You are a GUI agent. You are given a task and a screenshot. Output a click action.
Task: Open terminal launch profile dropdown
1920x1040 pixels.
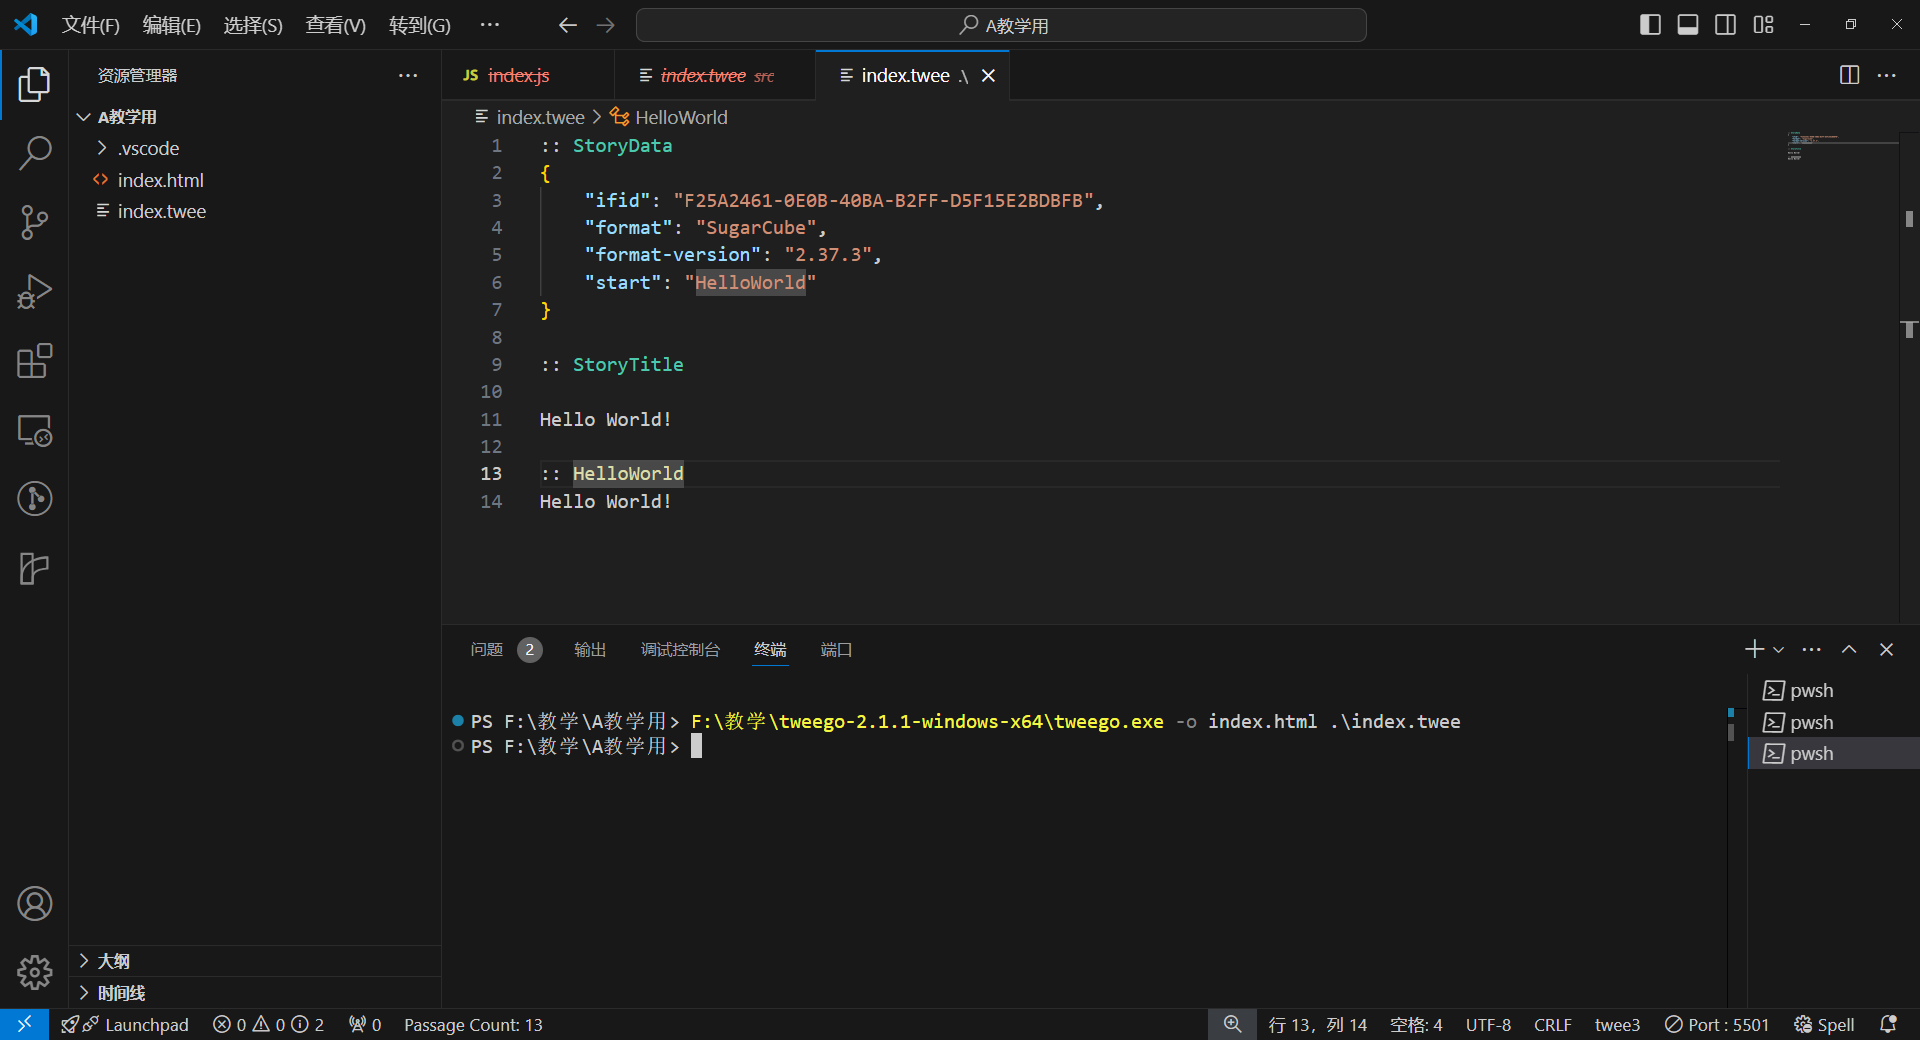[1778, 650]
